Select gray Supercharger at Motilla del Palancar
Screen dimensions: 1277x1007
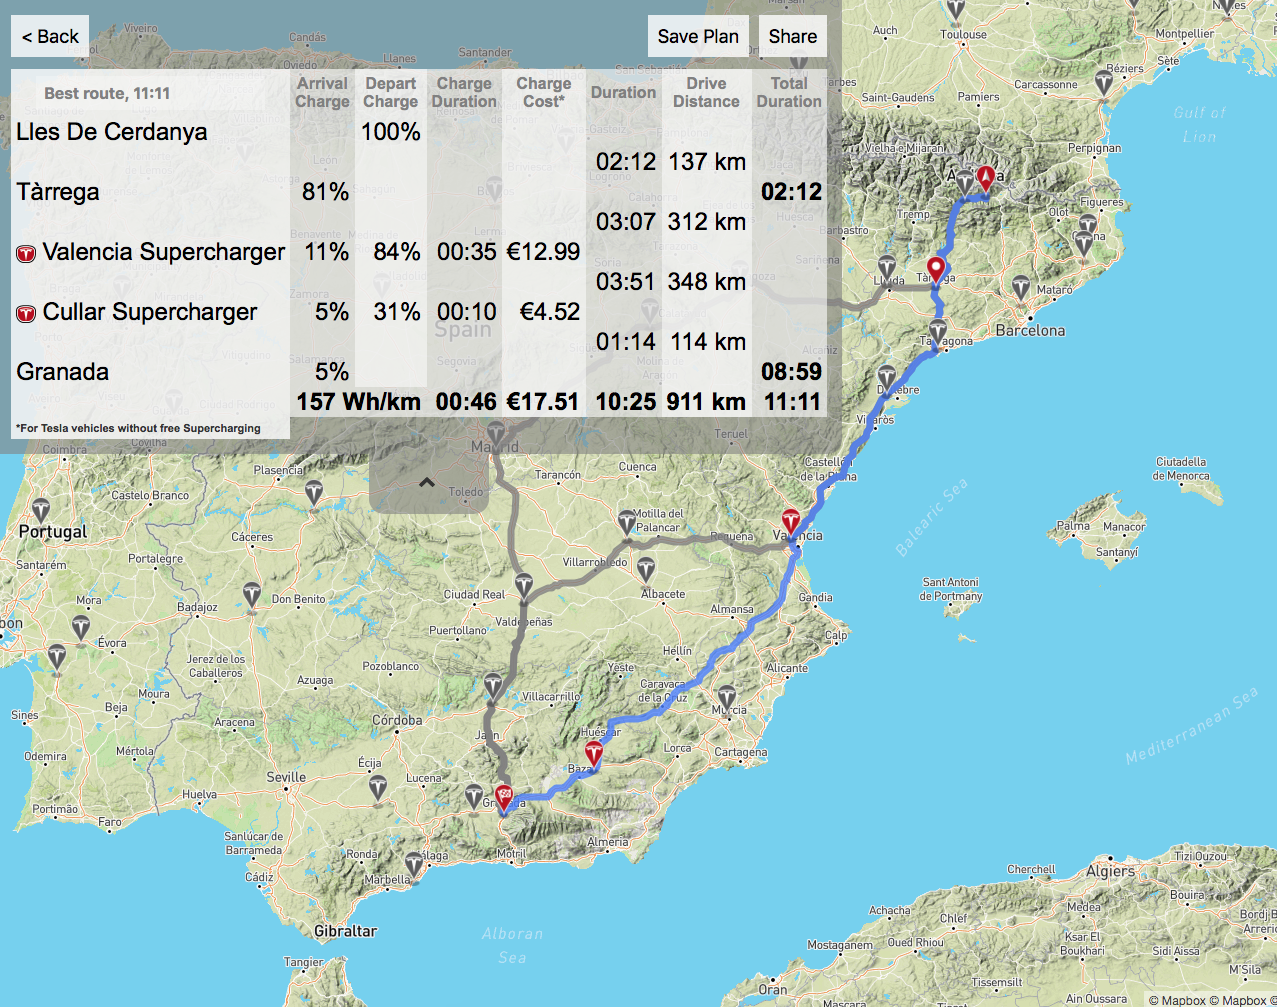pos(627,521)
